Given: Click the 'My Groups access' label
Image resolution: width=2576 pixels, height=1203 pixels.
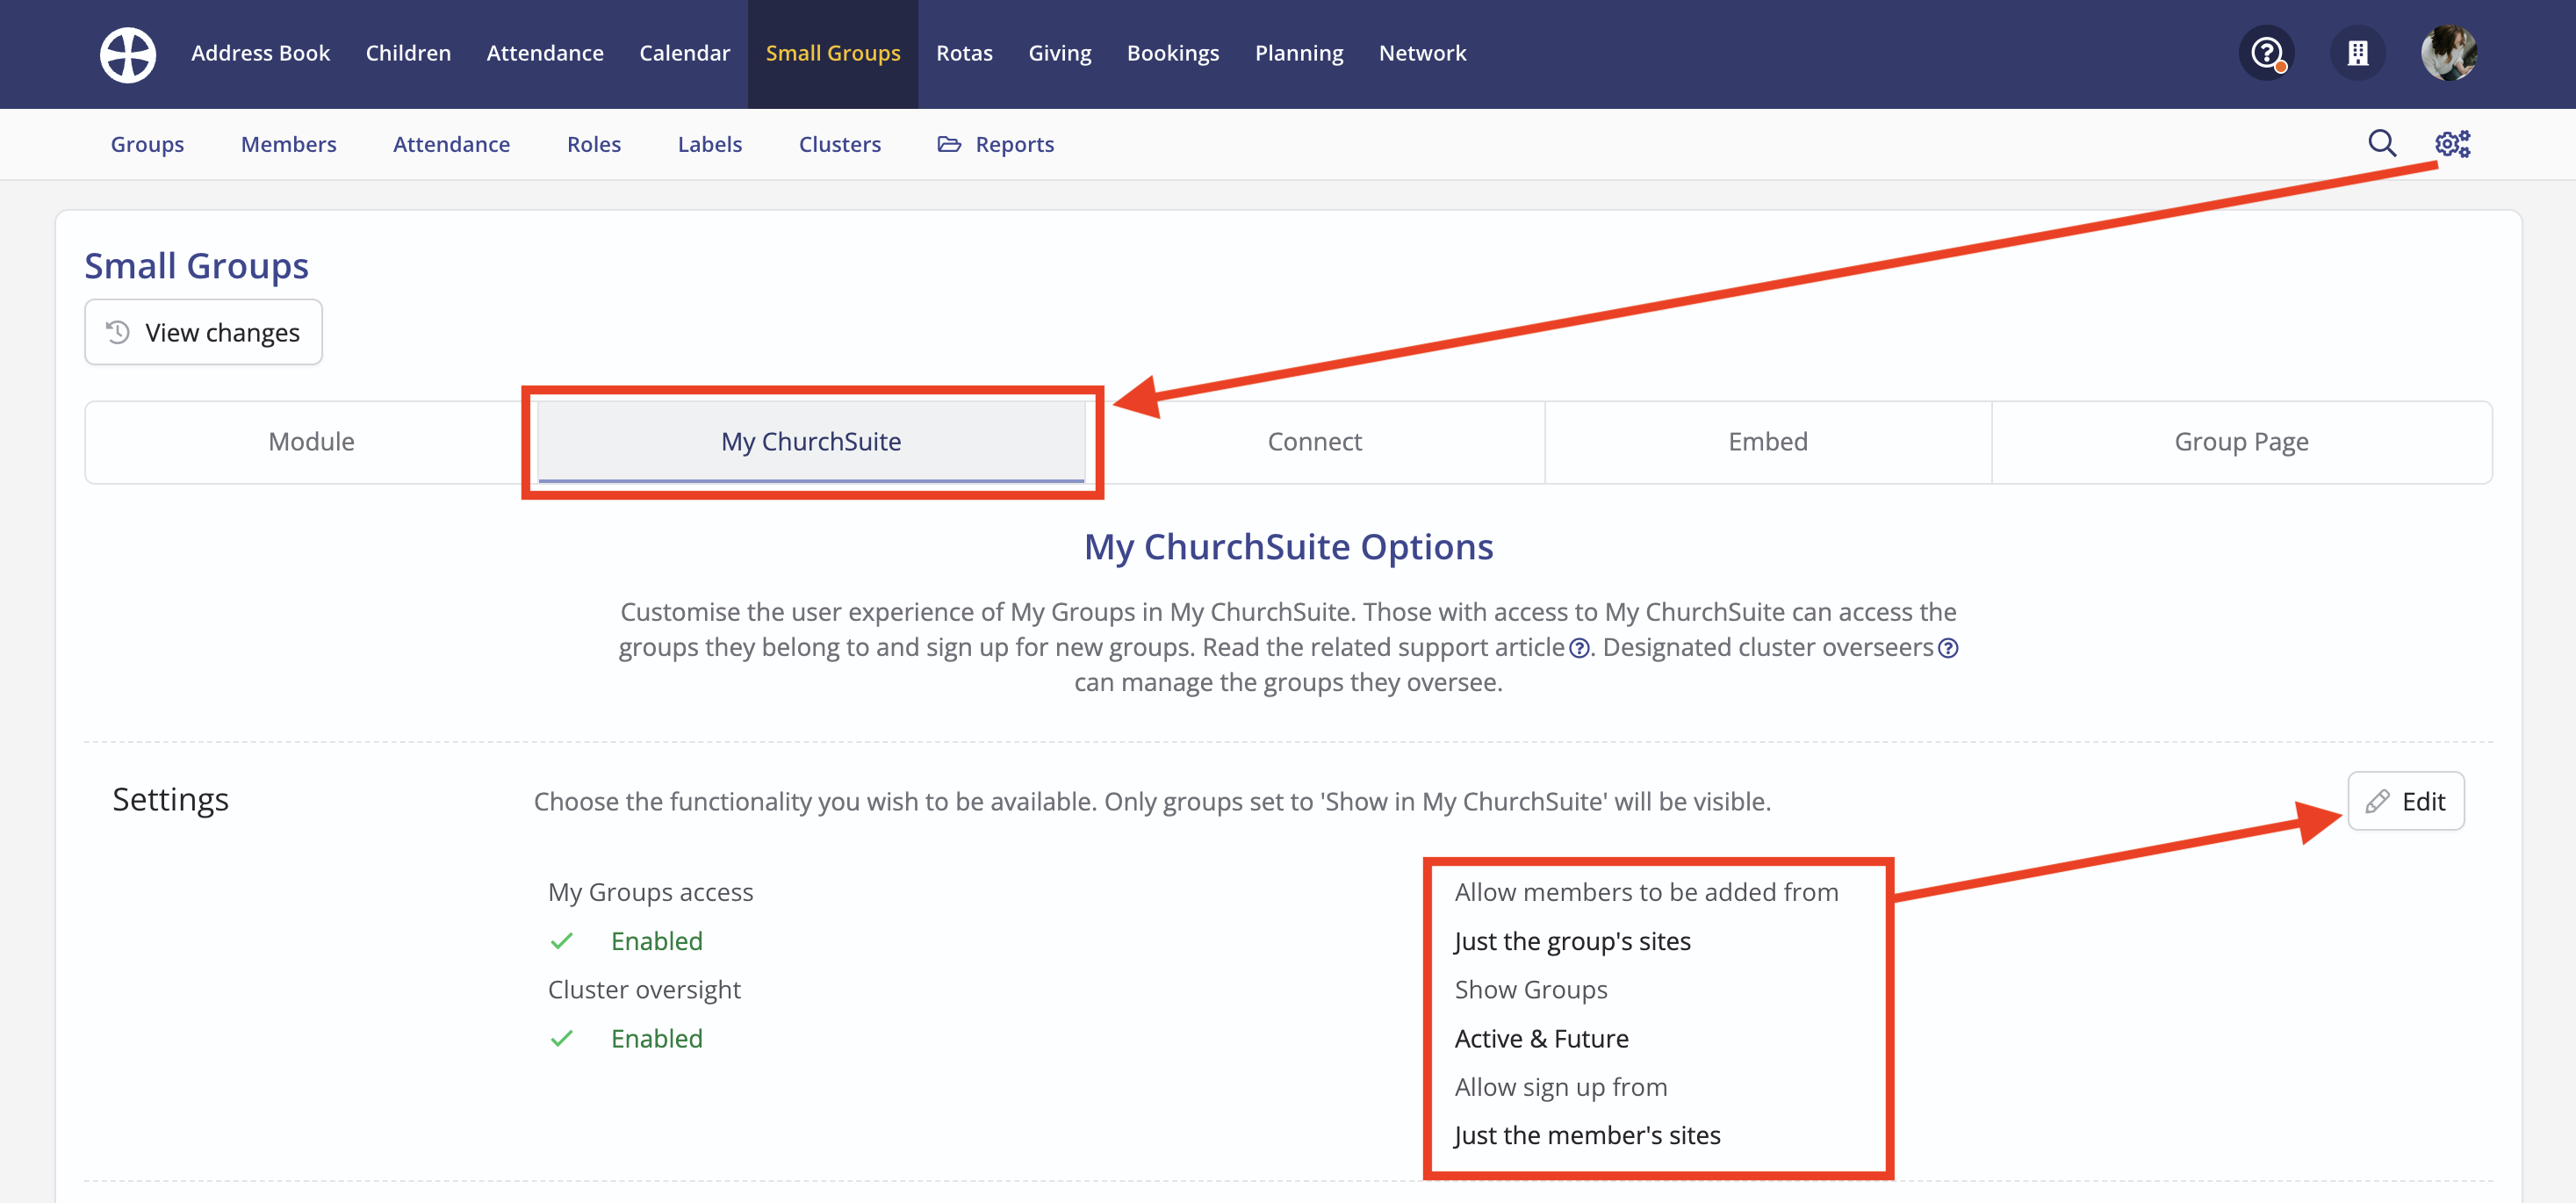Looking at the screenshot, I should click(650, 892).
